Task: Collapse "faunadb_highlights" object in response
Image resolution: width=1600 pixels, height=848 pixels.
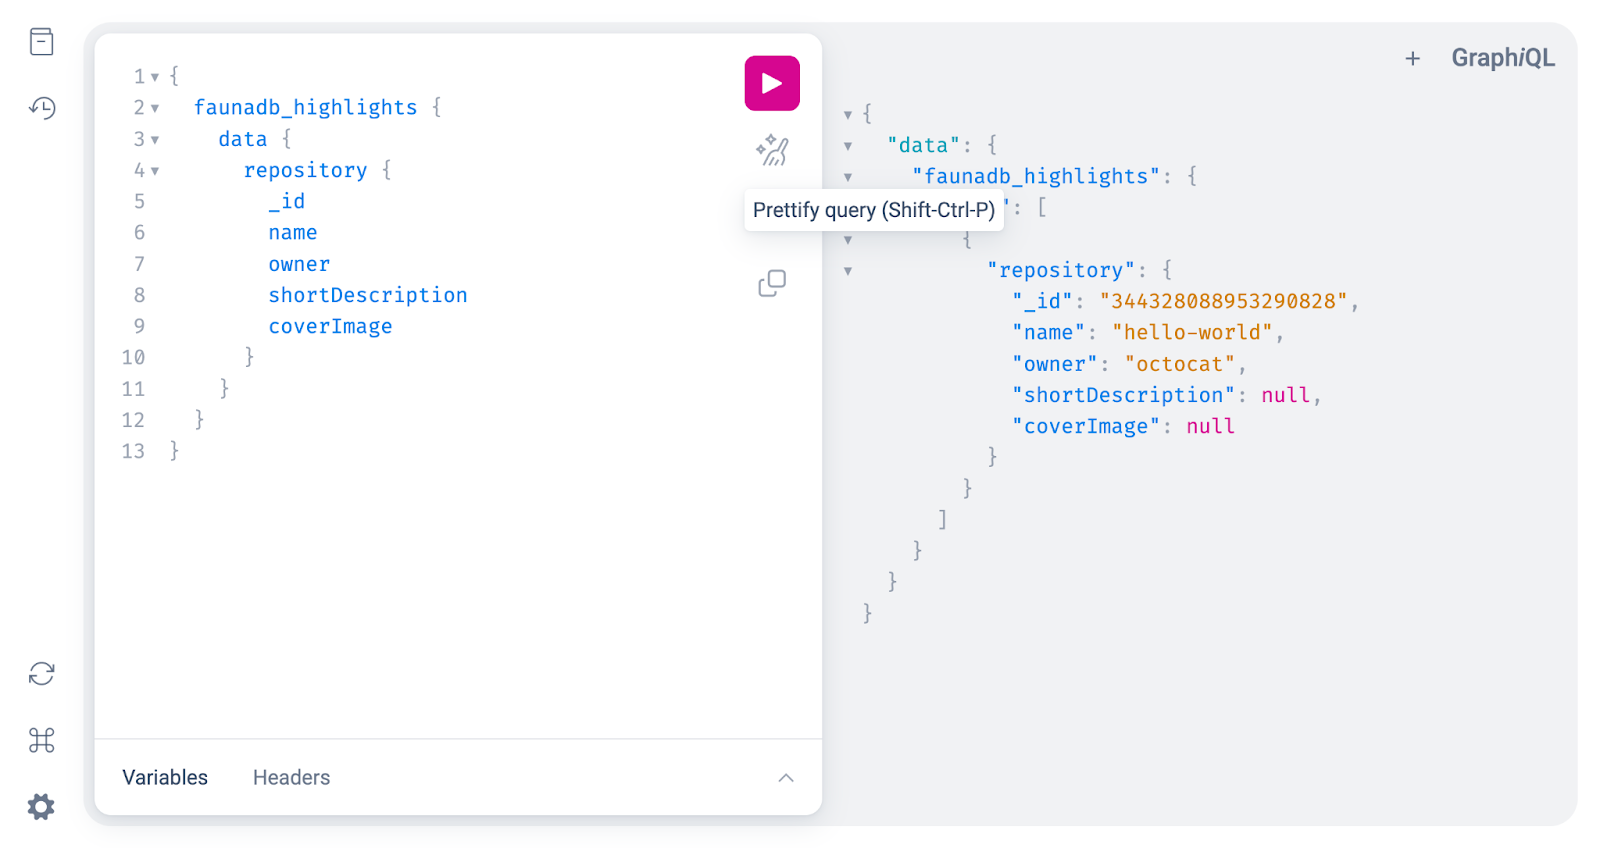Action: coord(848,177)
